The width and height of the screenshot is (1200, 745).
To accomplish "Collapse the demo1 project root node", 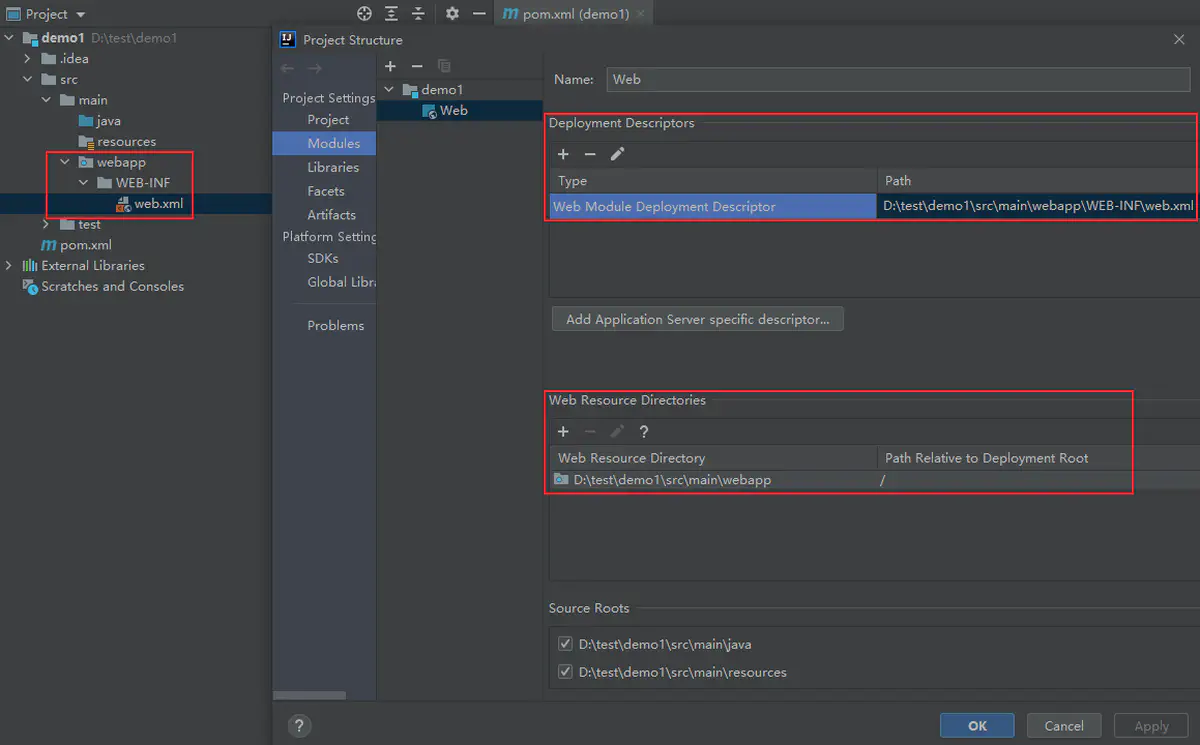I will 10,38.
